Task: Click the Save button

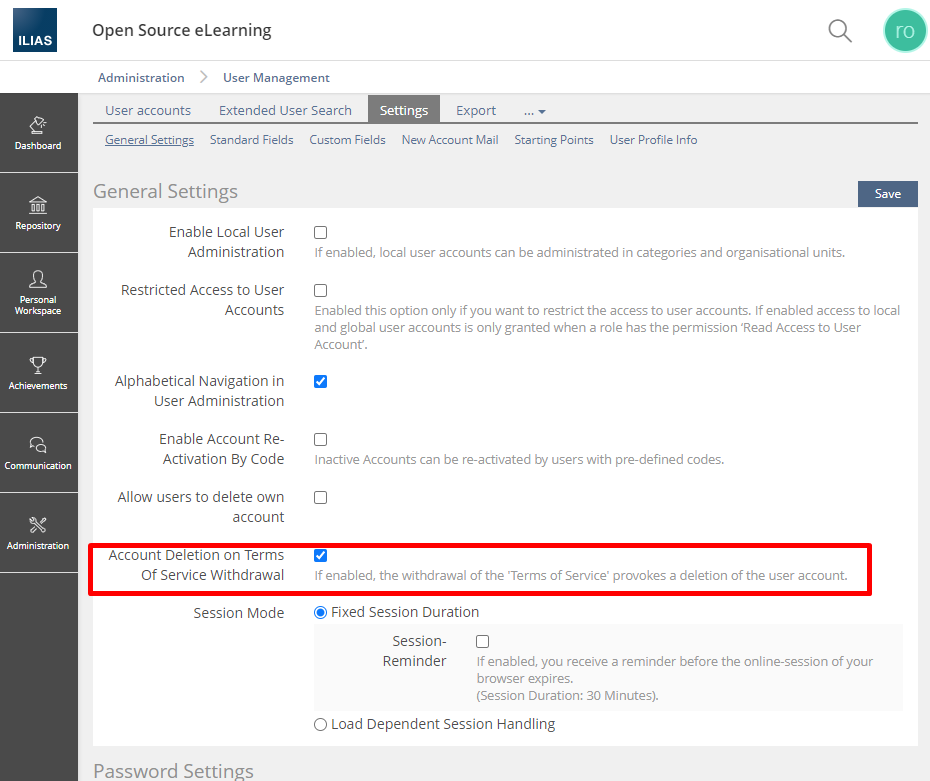Action: pos(887,194)
